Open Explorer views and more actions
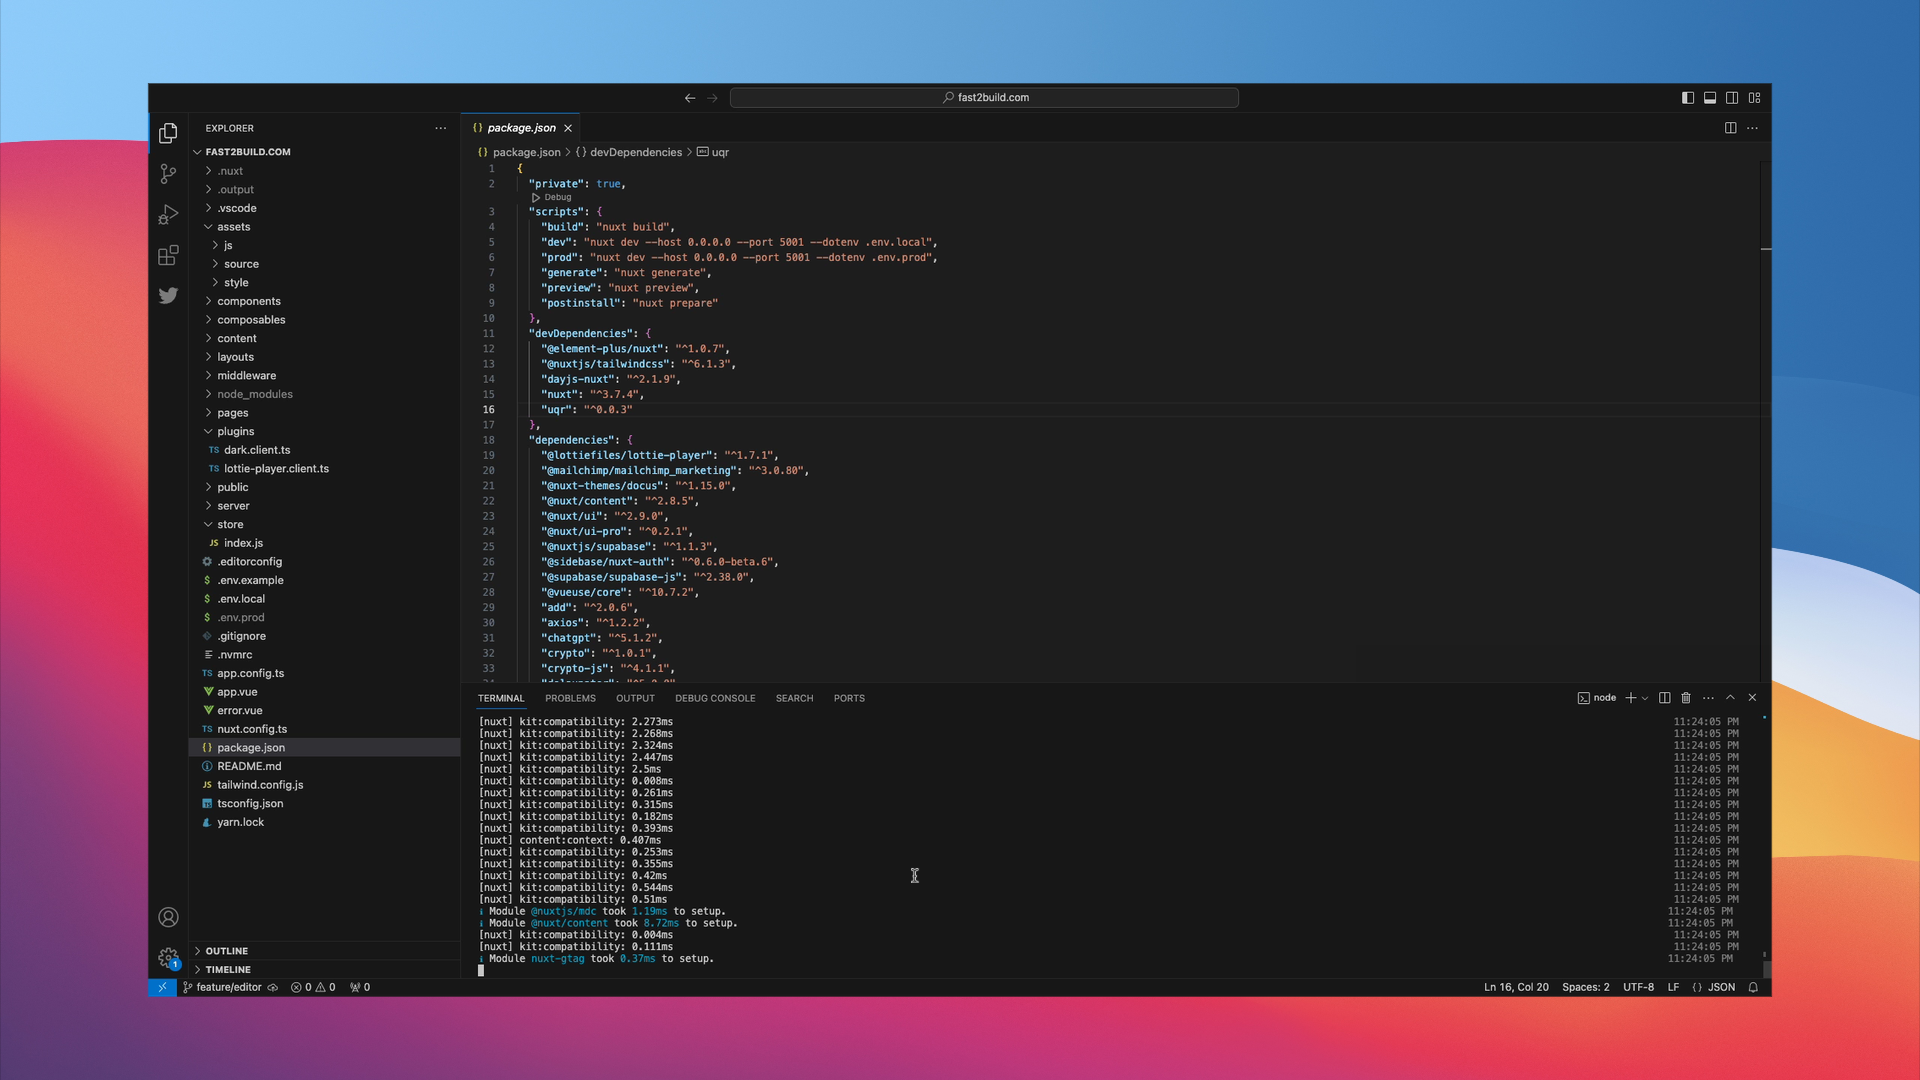Image resolution: width=1920 pixels, height=1080 pixels. click(441, 128)
